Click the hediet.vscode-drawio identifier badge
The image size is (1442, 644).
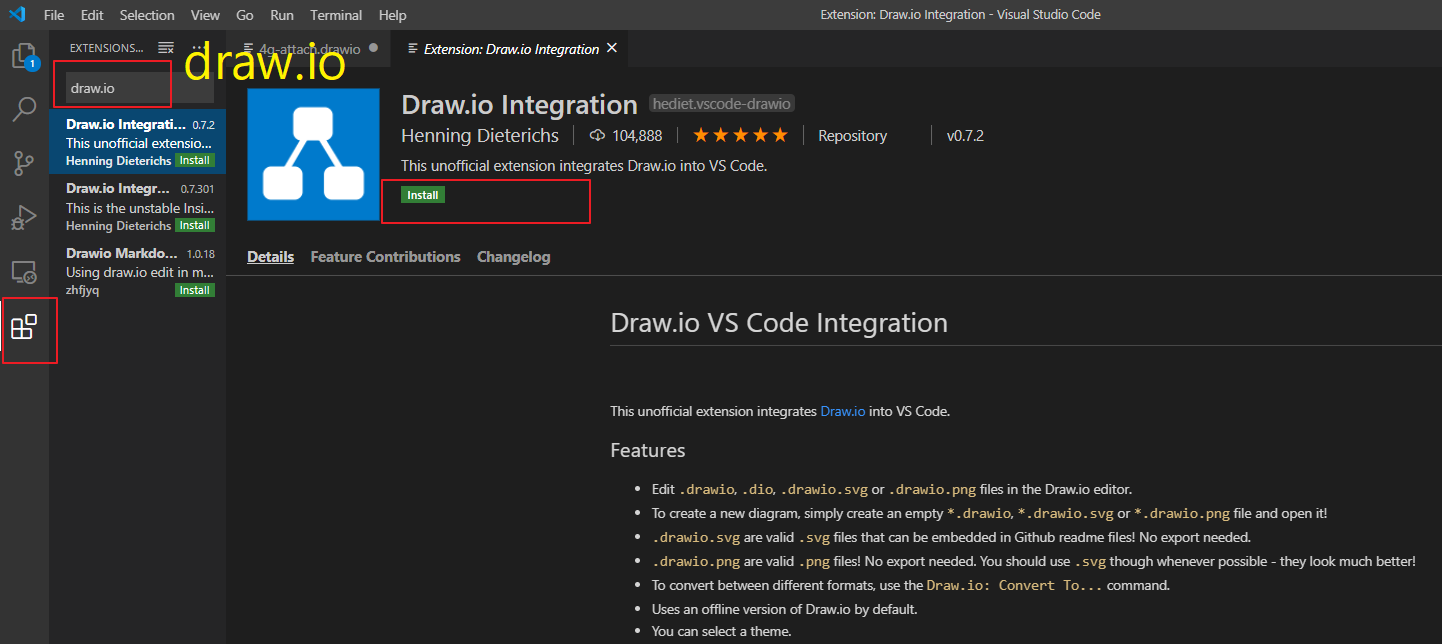point(722,104)
